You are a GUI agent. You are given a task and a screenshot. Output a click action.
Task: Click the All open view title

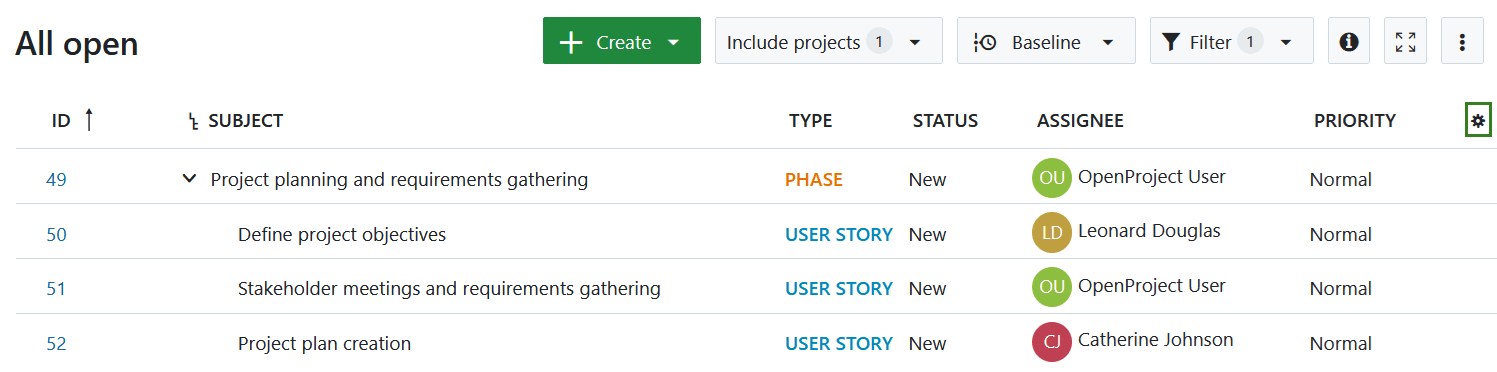[76, 44]
